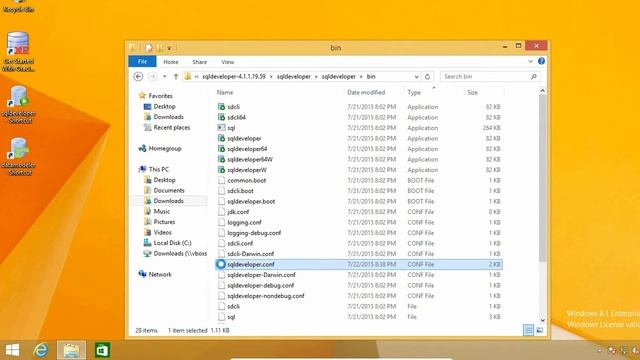640x360 pixels.
Task: Refresh the bin folder view
Action: coord(427,77)
